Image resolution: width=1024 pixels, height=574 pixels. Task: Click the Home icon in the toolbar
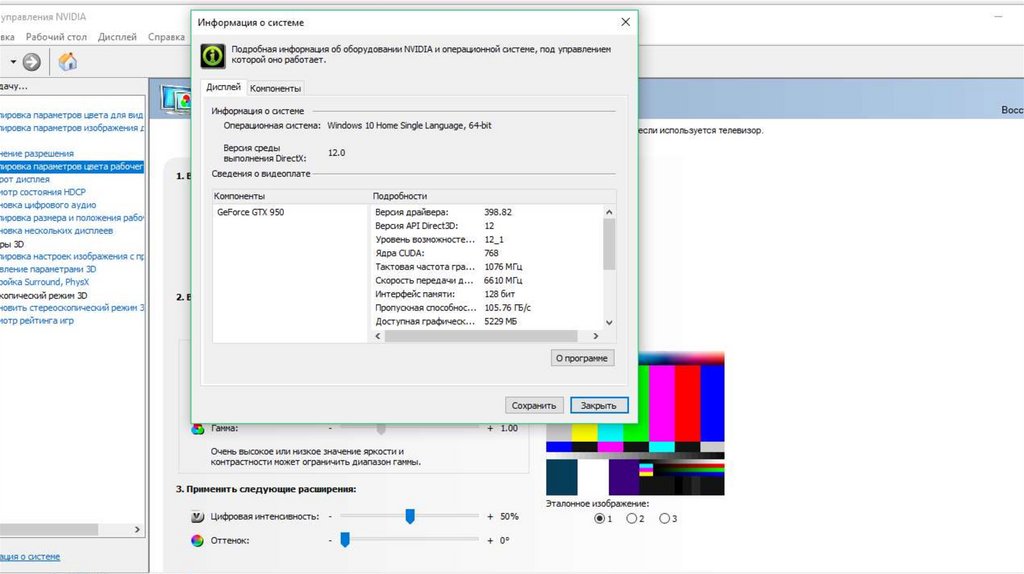coord(68,62)
